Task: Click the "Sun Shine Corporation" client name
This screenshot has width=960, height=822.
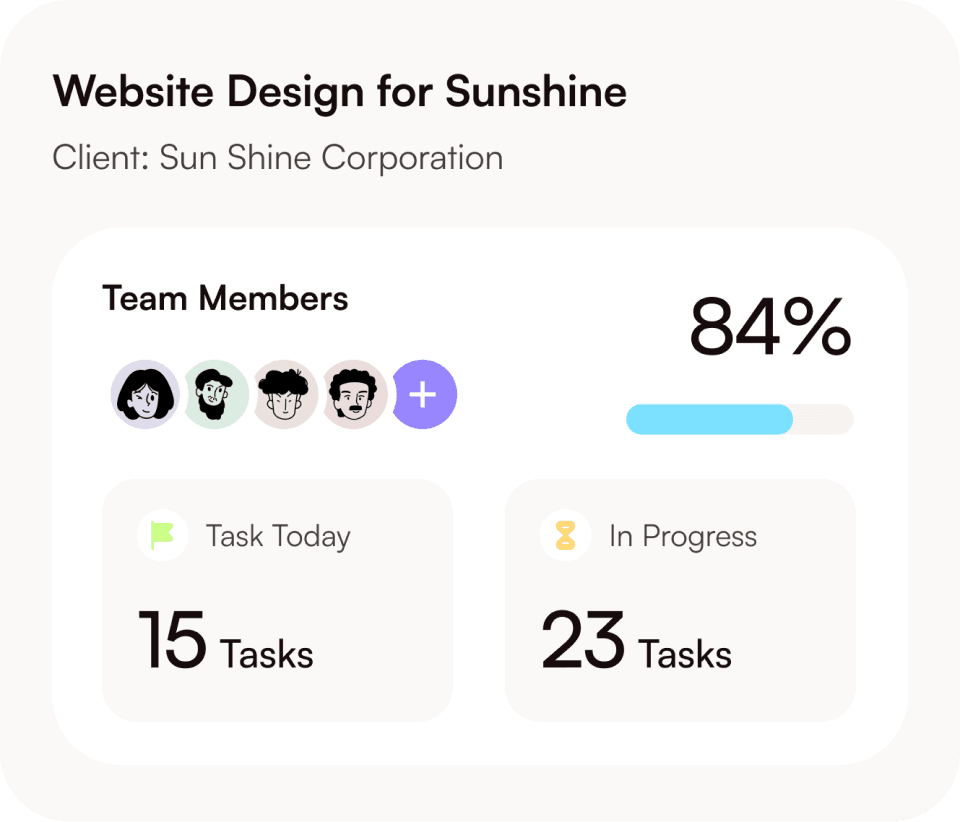Action: coord(331,158)
